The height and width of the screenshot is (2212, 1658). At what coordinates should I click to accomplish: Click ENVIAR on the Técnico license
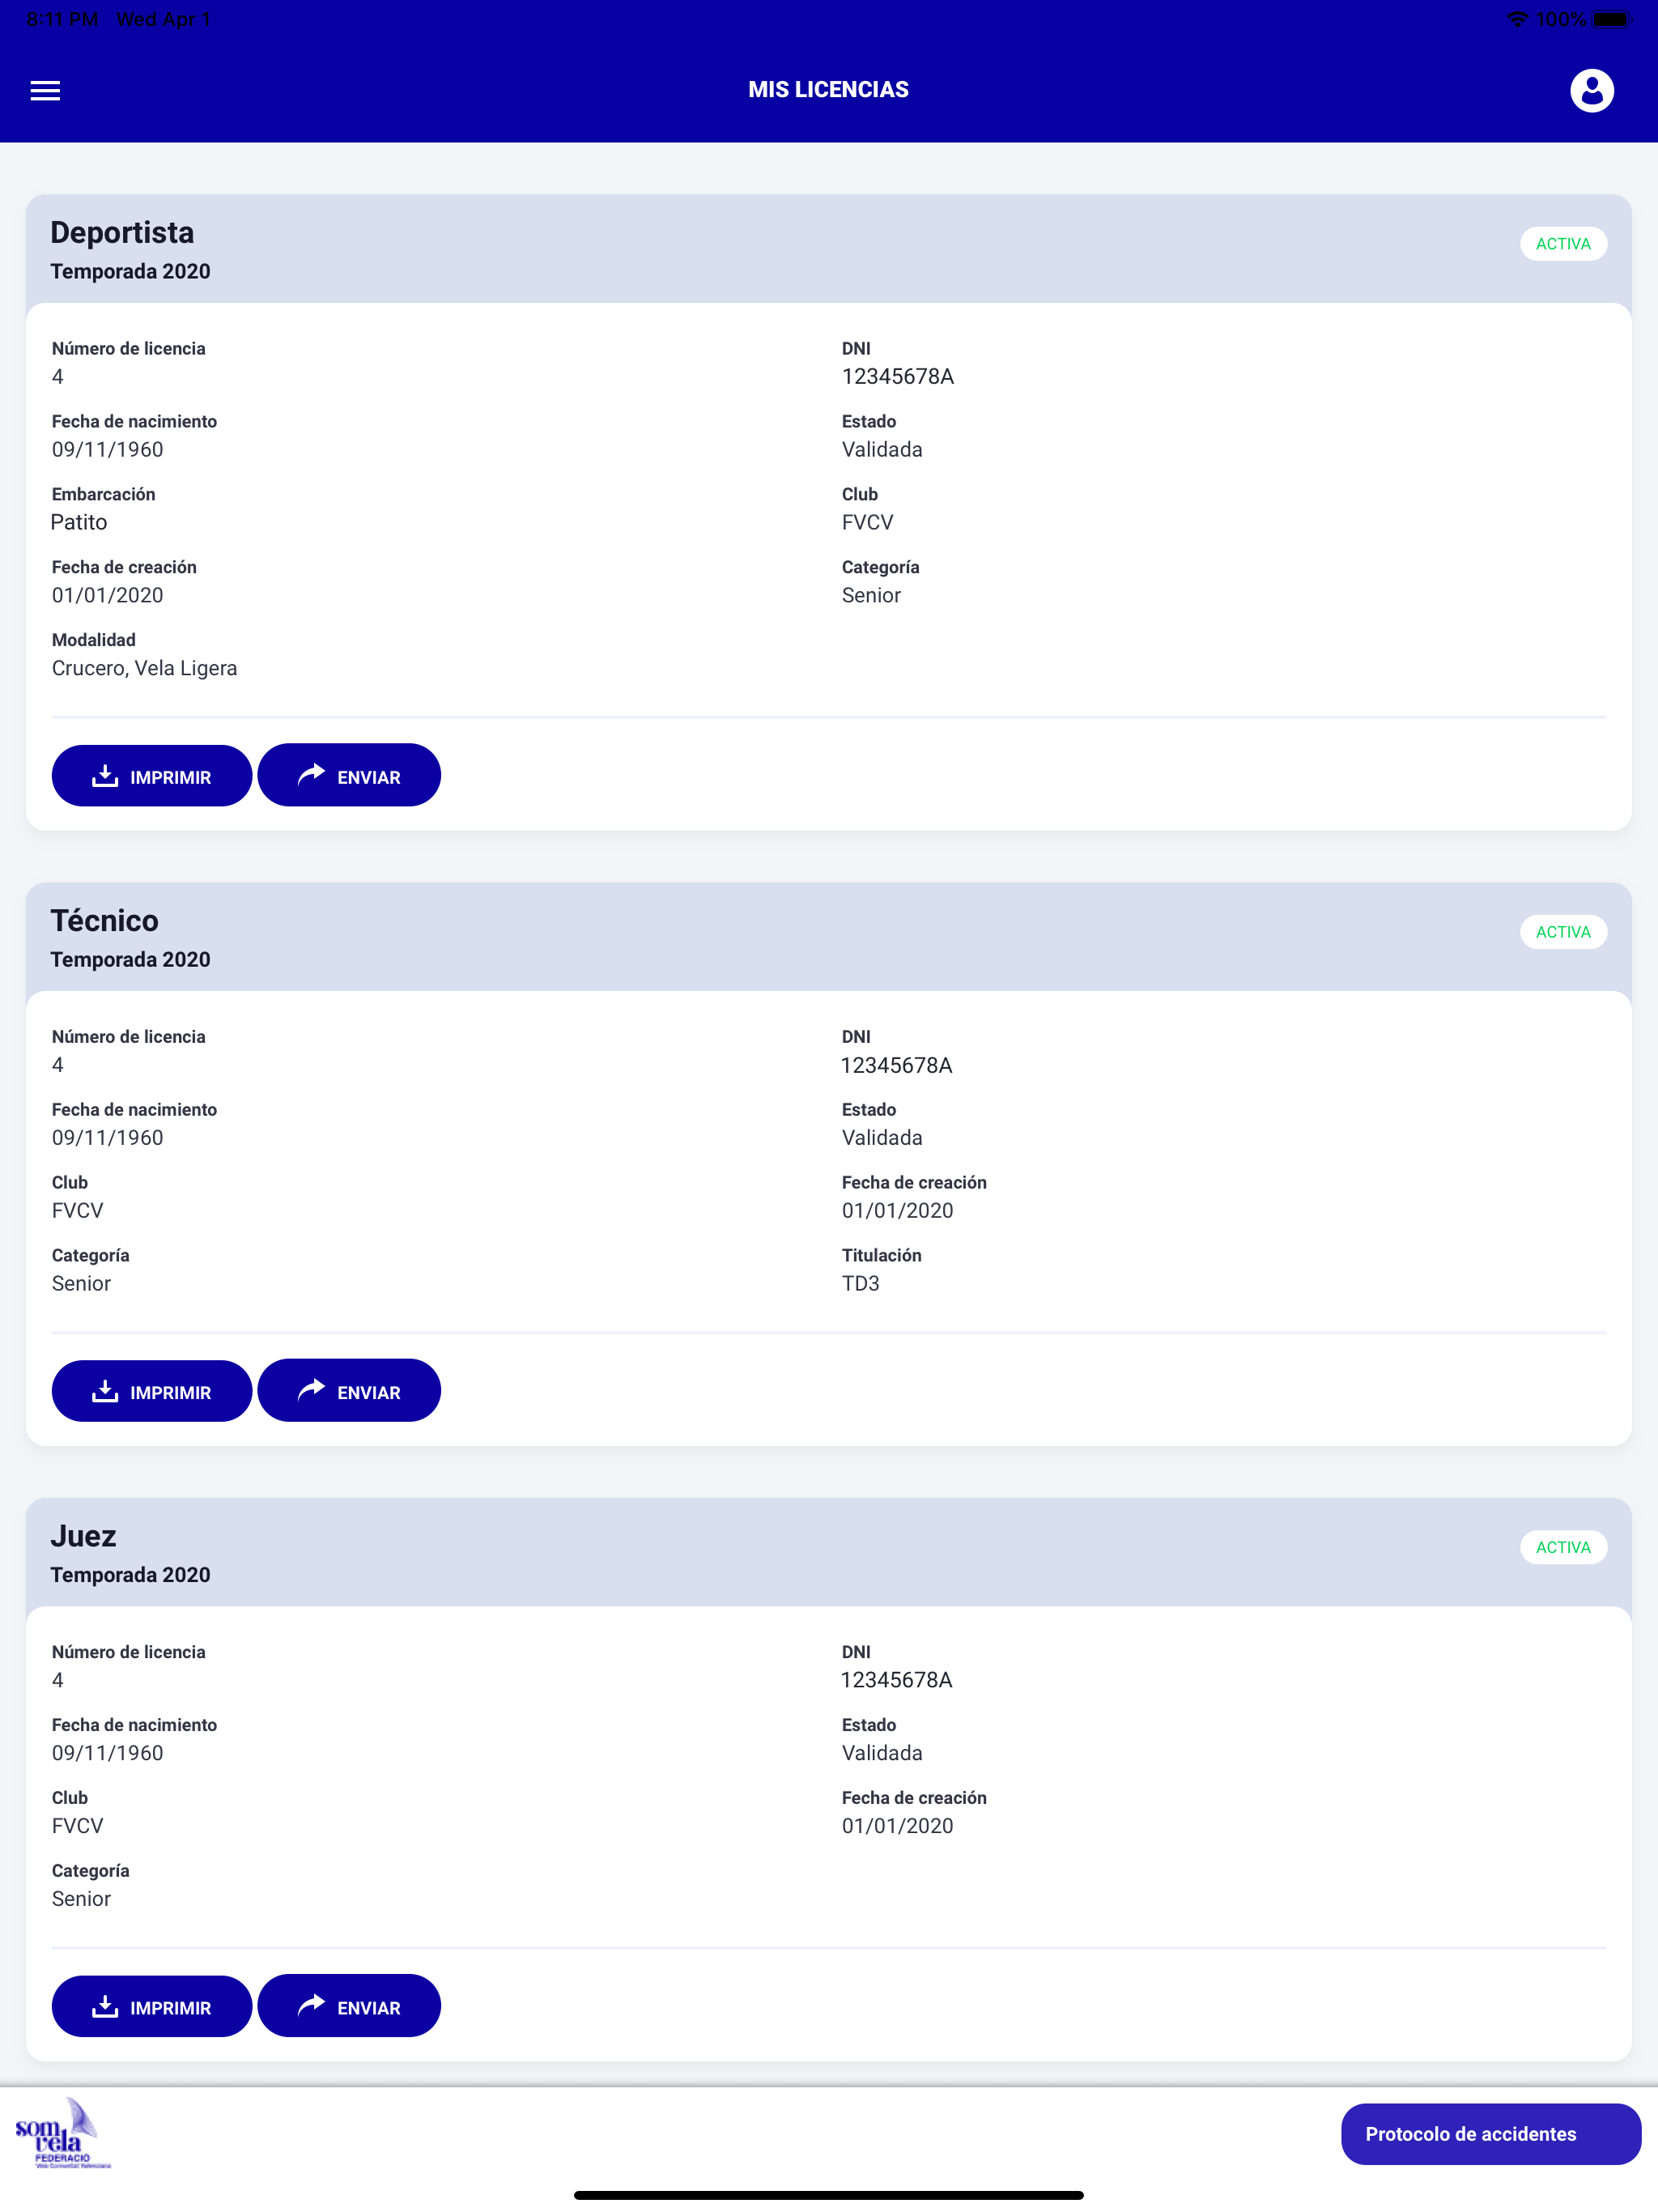349,1391
